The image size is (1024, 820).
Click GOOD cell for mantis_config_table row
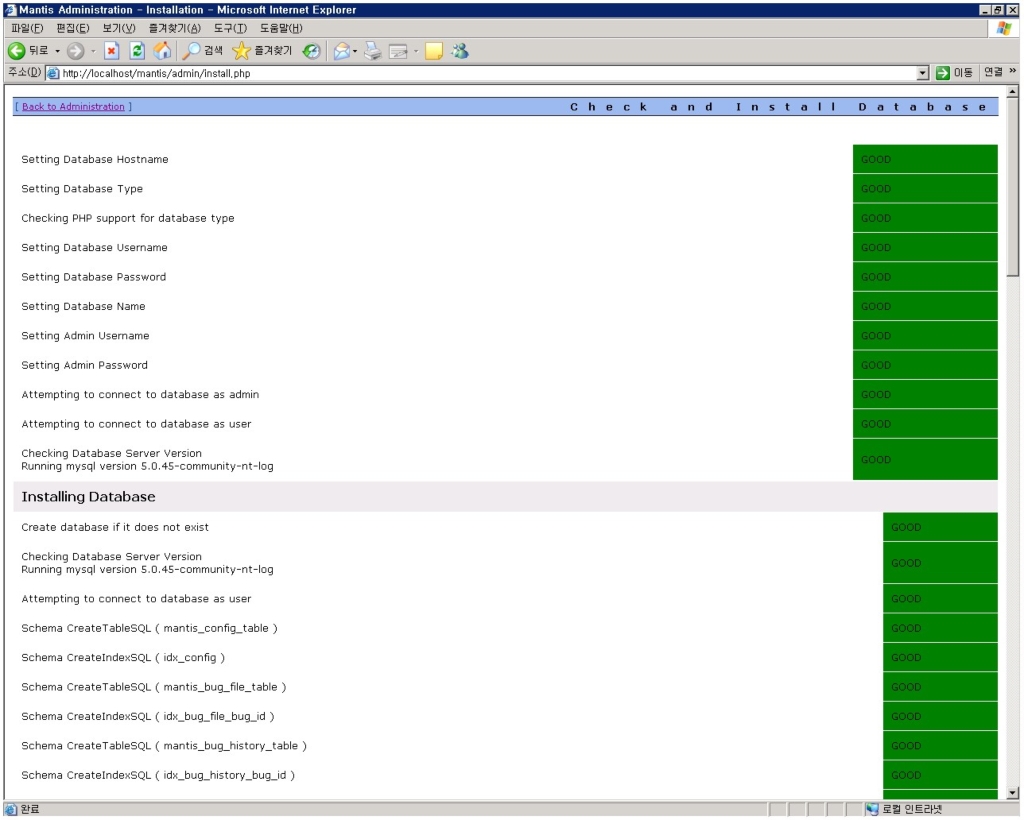click(x=940, y=628)
